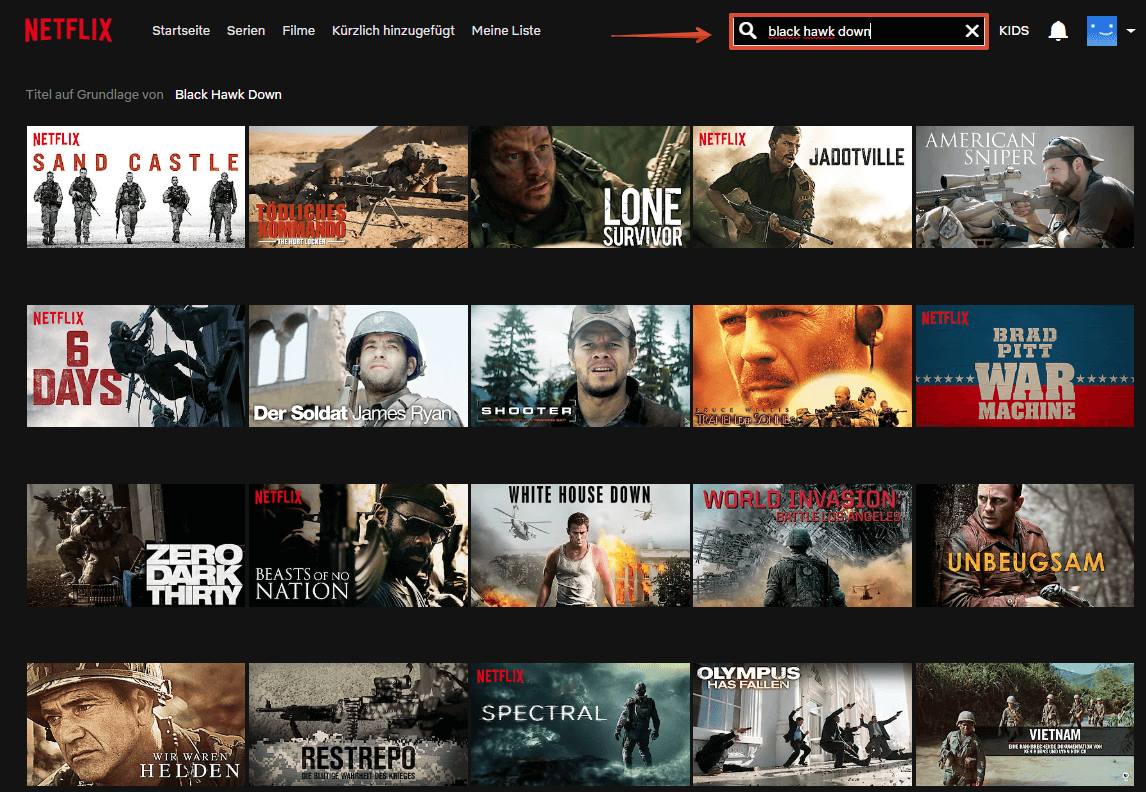This screenshot has height=792, width=1146.
Task: Open the Wir waren Helden thumbnail
Action: click(x=136, y=724)
